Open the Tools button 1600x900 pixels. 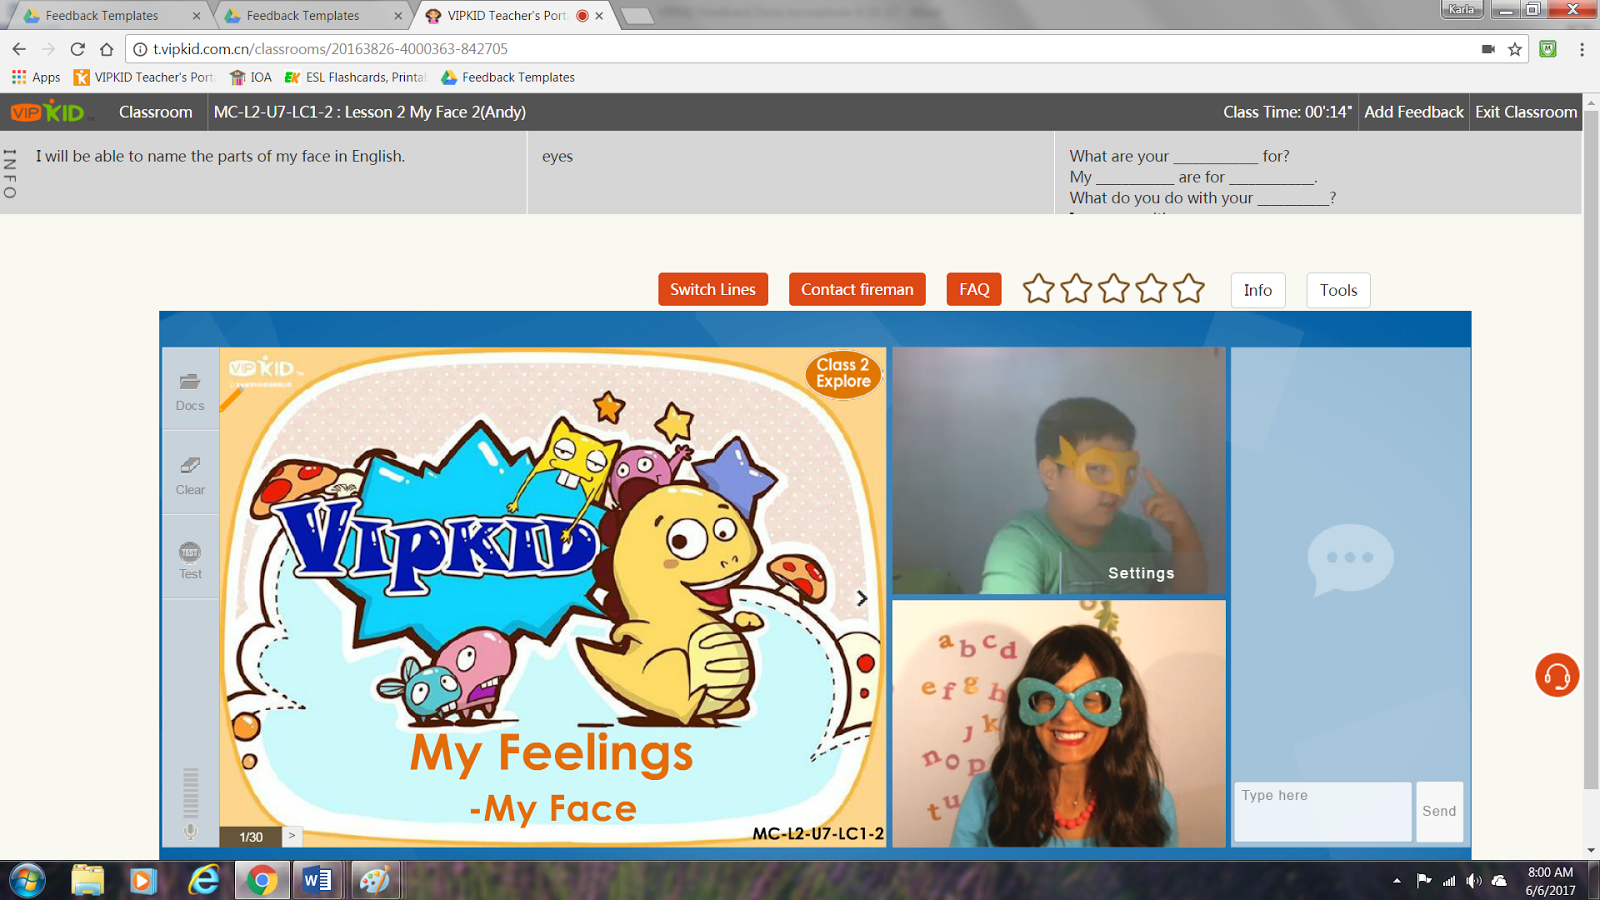click(1338, 290)
